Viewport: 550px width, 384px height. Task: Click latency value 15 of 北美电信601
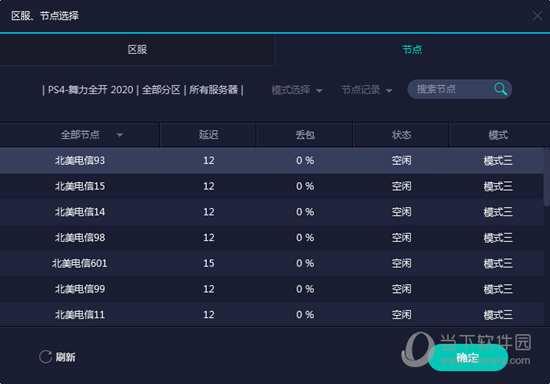209,263
